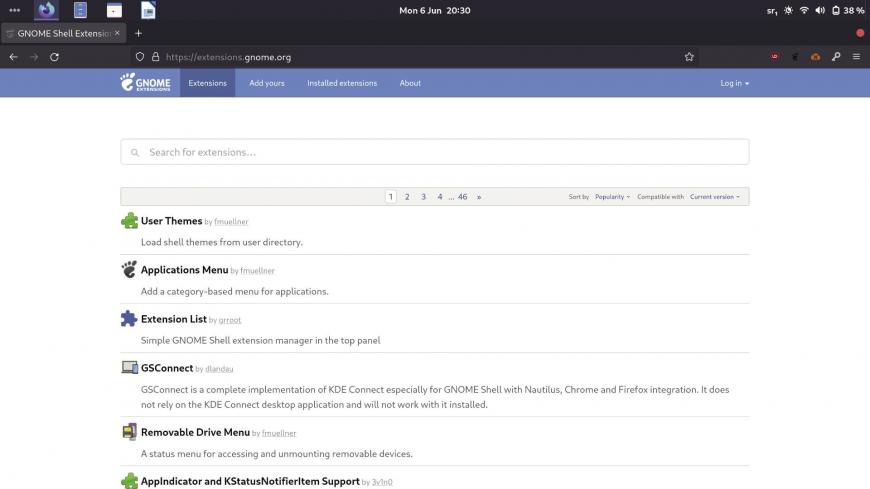Click the GSConnect laptop icon
Screen dimensions: 870x489
pos(129,367)
